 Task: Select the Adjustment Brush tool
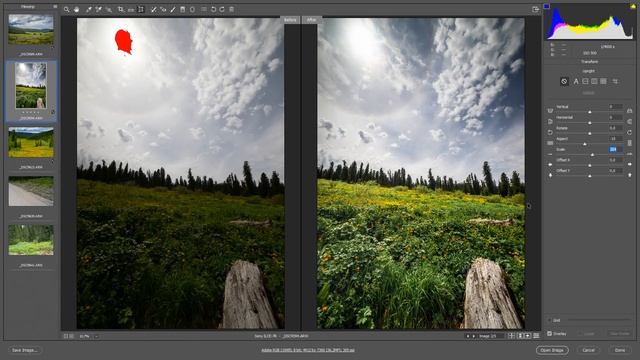click(173, 9)
